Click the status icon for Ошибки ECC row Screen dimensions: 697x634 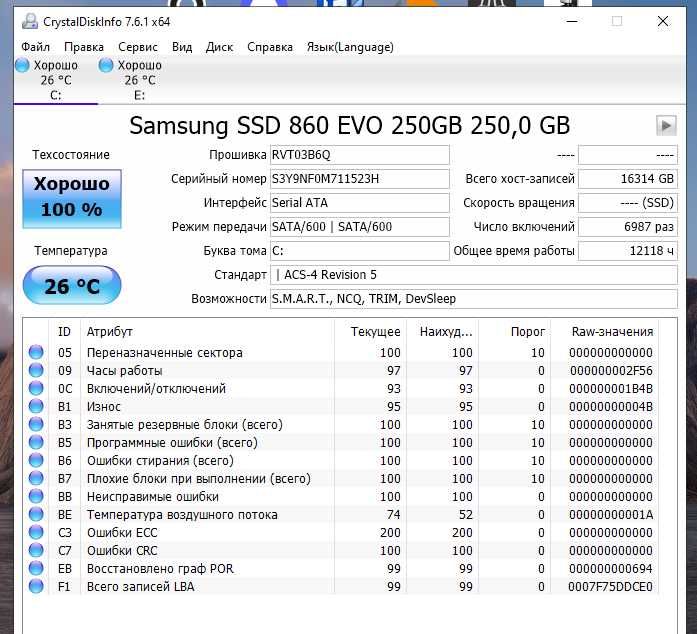click(36, 532)
